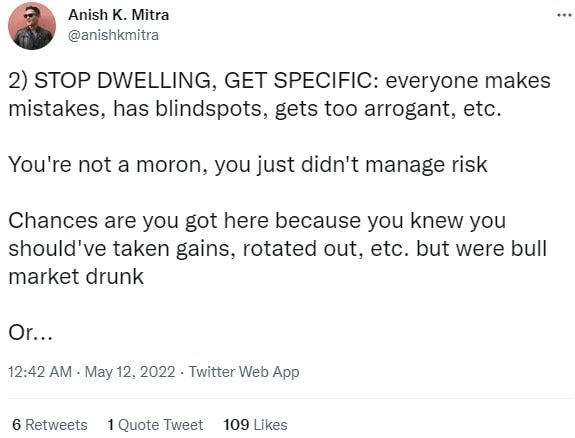Screen dimensions: 575x438
Task: Click the paragraph starting "Chances are you got here"
Action: [x=278, y=248]
